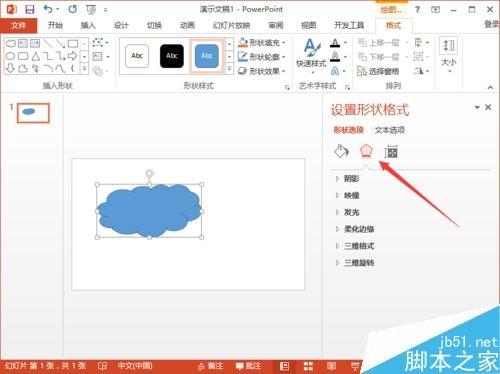Click the align objects icon in 排列 group

tap(418, 43)
